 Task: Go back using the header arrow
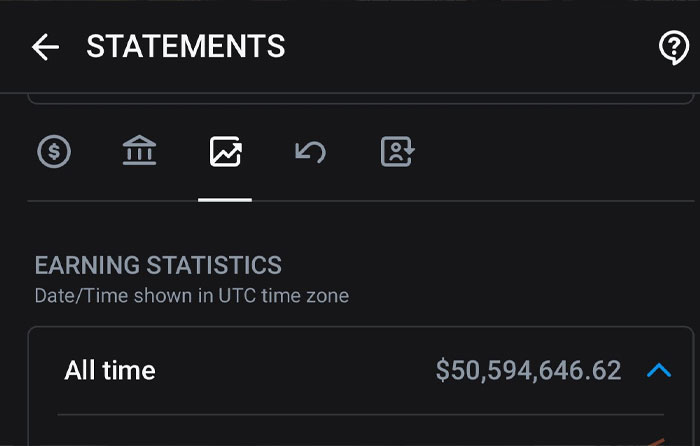point(45,47)
